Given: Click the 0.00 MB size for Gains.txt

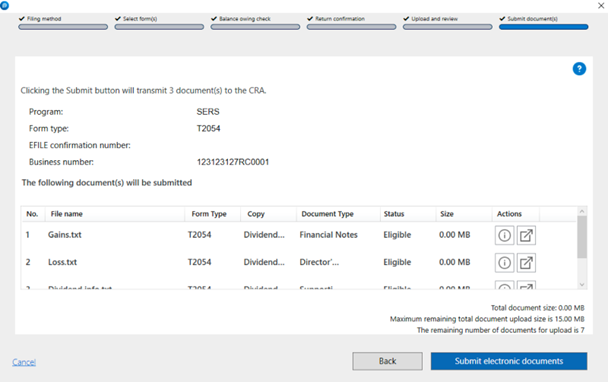Looking at the screenshot, I should [x=454, y=235].
